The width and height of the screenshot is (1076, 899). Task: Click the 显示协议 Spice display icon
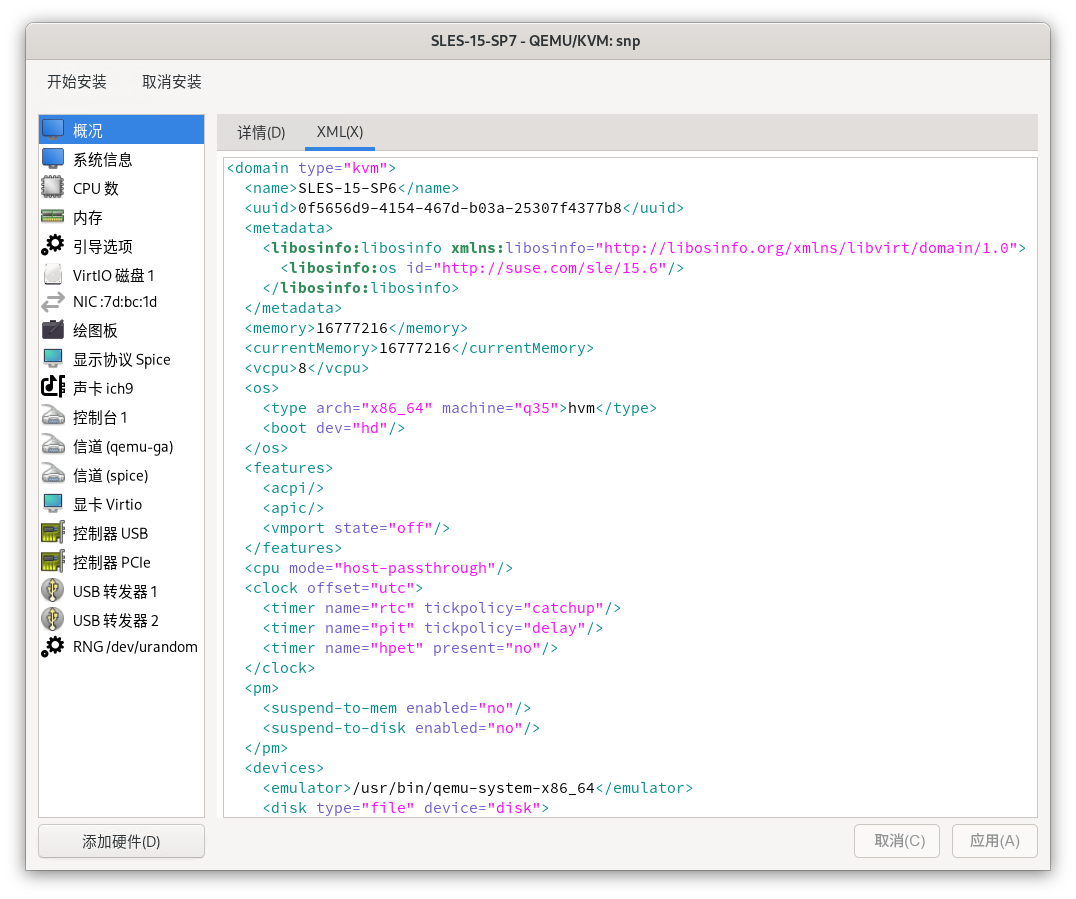coord(53,359)
